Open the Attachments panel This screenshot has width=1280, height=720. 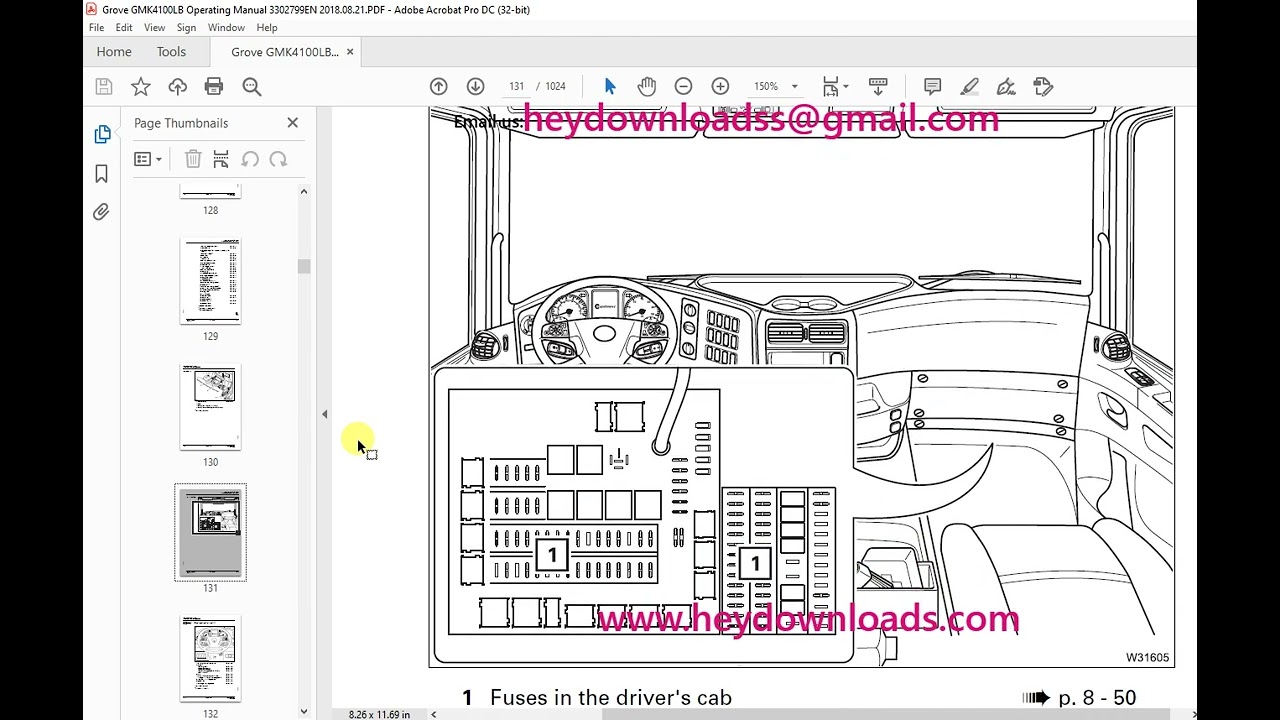coord(101,212)
